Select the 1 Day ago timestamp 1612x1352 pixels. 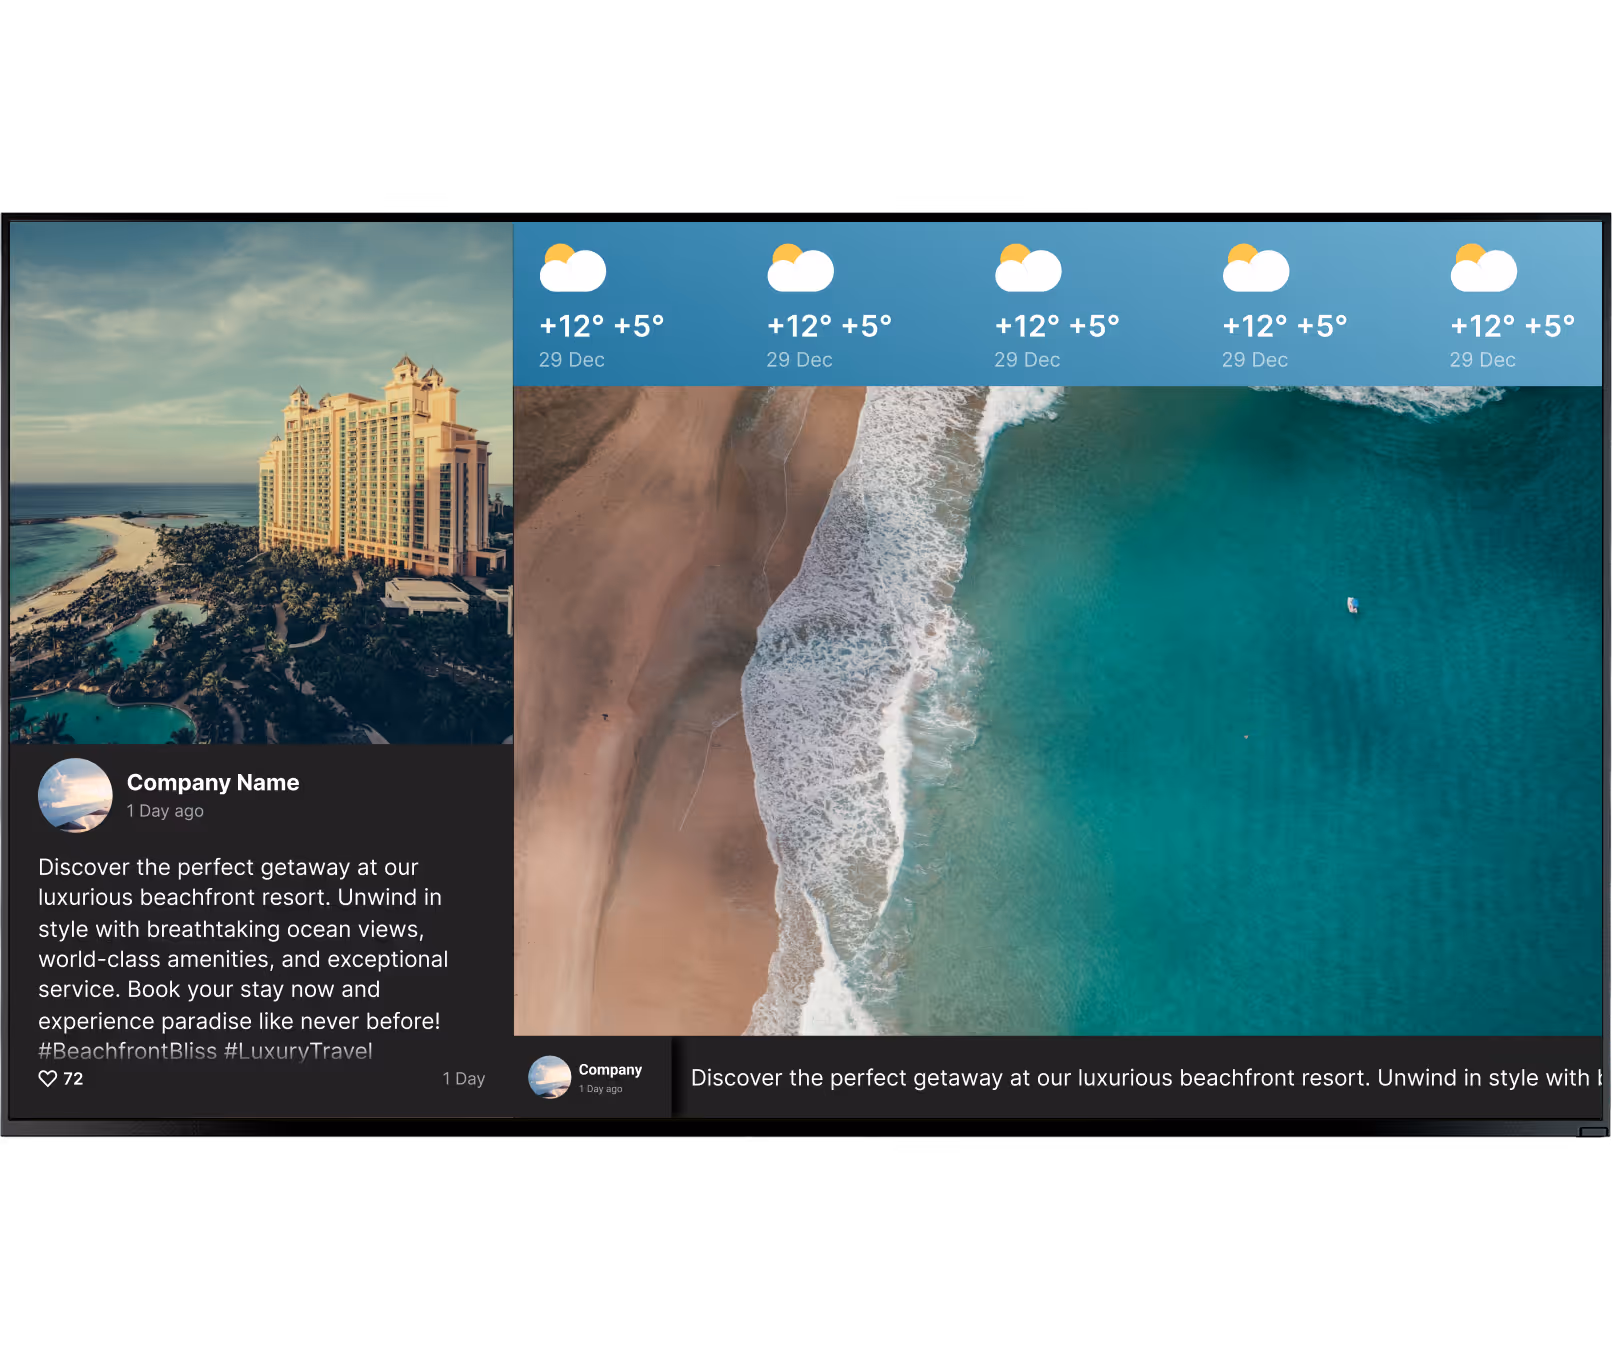(165, 810)
